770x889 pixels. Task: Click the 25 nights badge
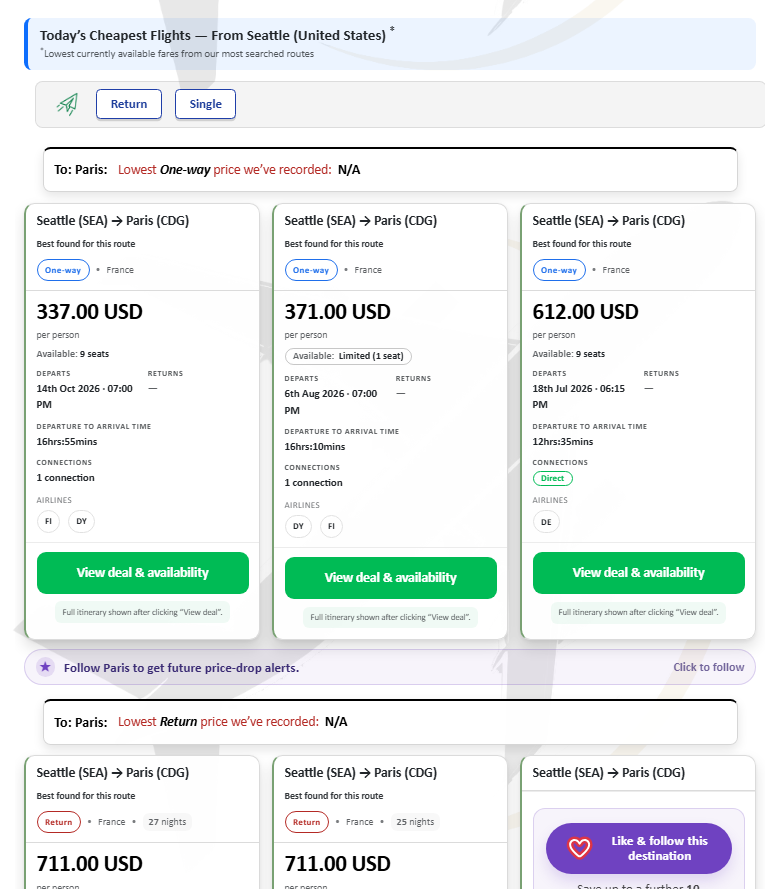click(x=414, y=822)
